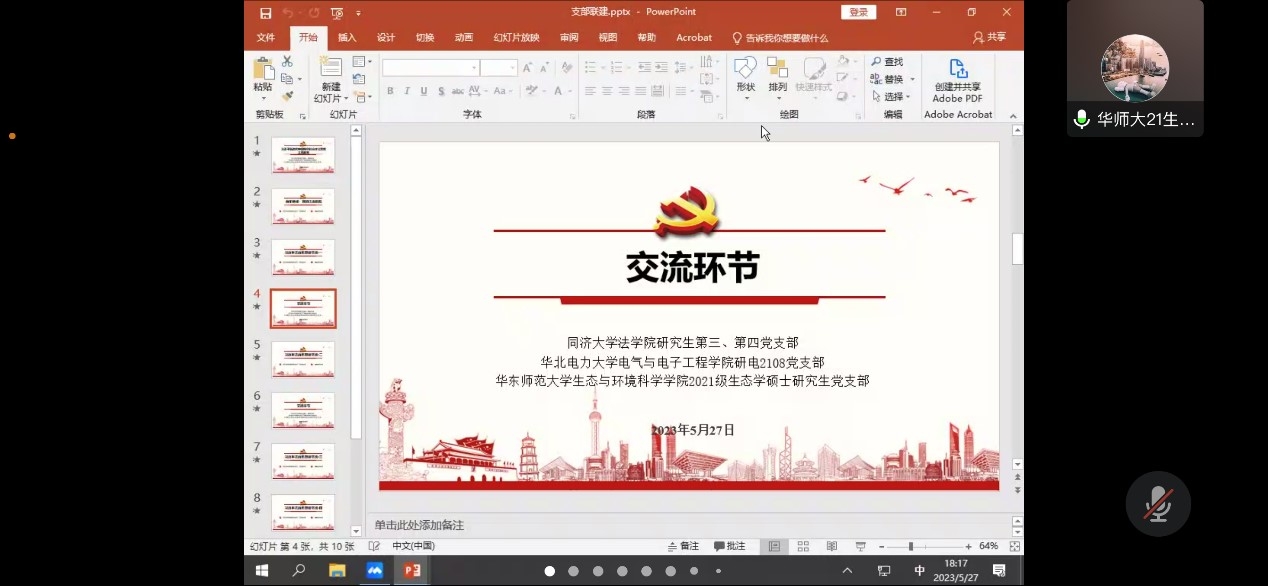
Task: Click the Save icon in quick access toolbar
Action: pos(265,12)
